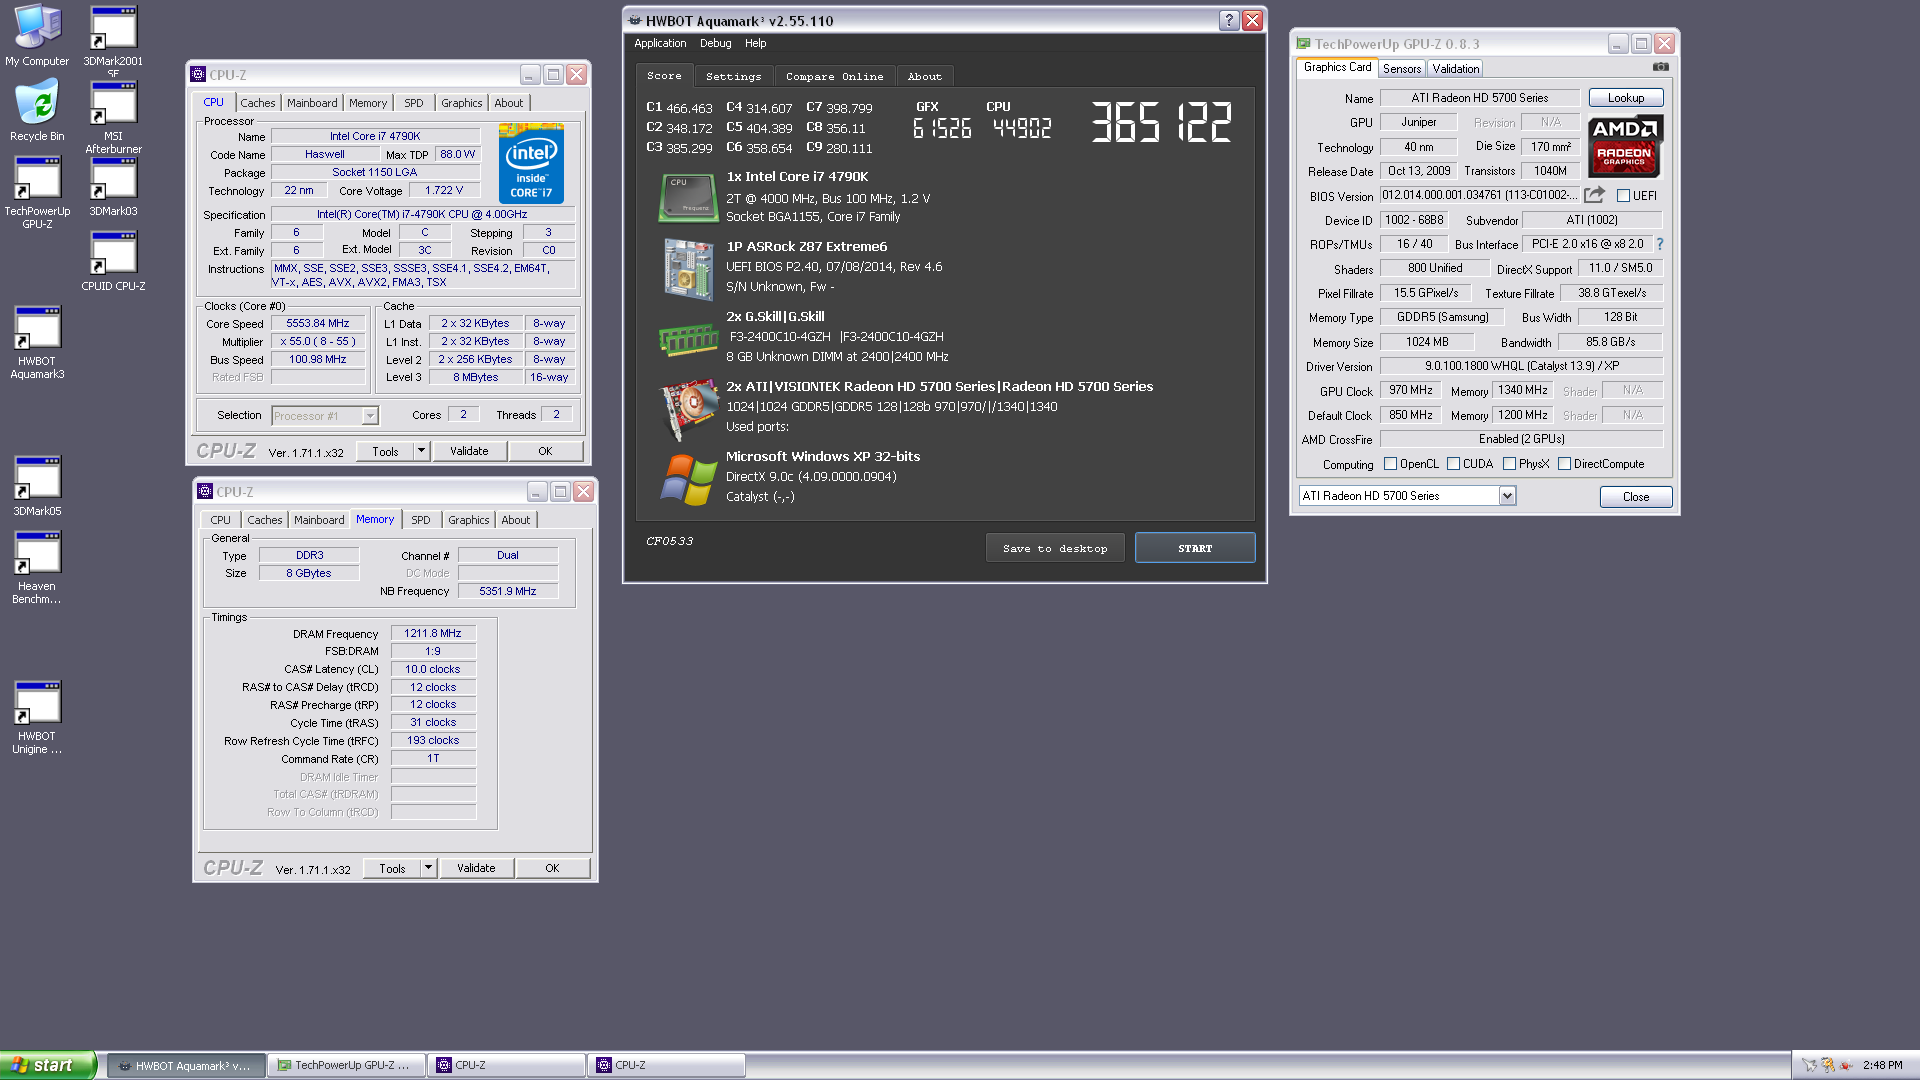The height and width of the screenshot is (1080, 1920).
Task: Click the bus interface question mark icon
Action: click(x=1660, y=244)
